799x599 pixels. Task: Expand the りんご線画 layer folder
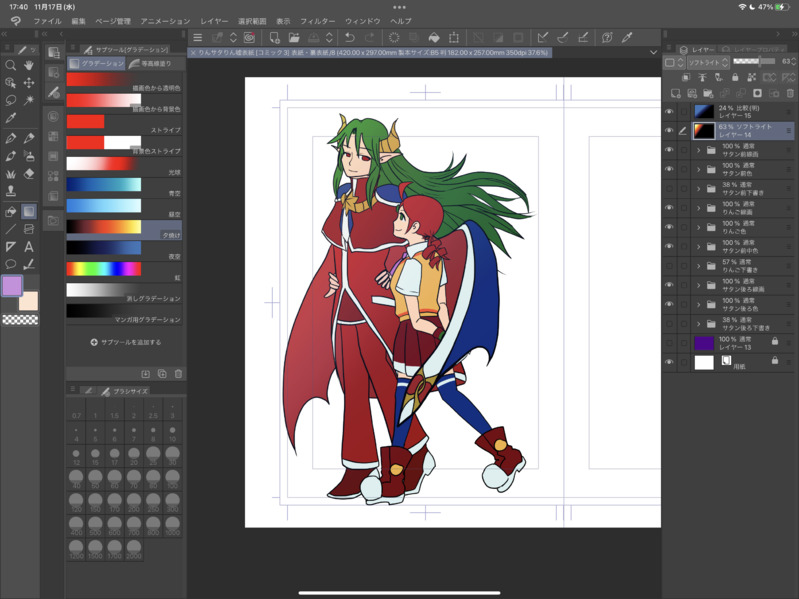click(698, 208)
